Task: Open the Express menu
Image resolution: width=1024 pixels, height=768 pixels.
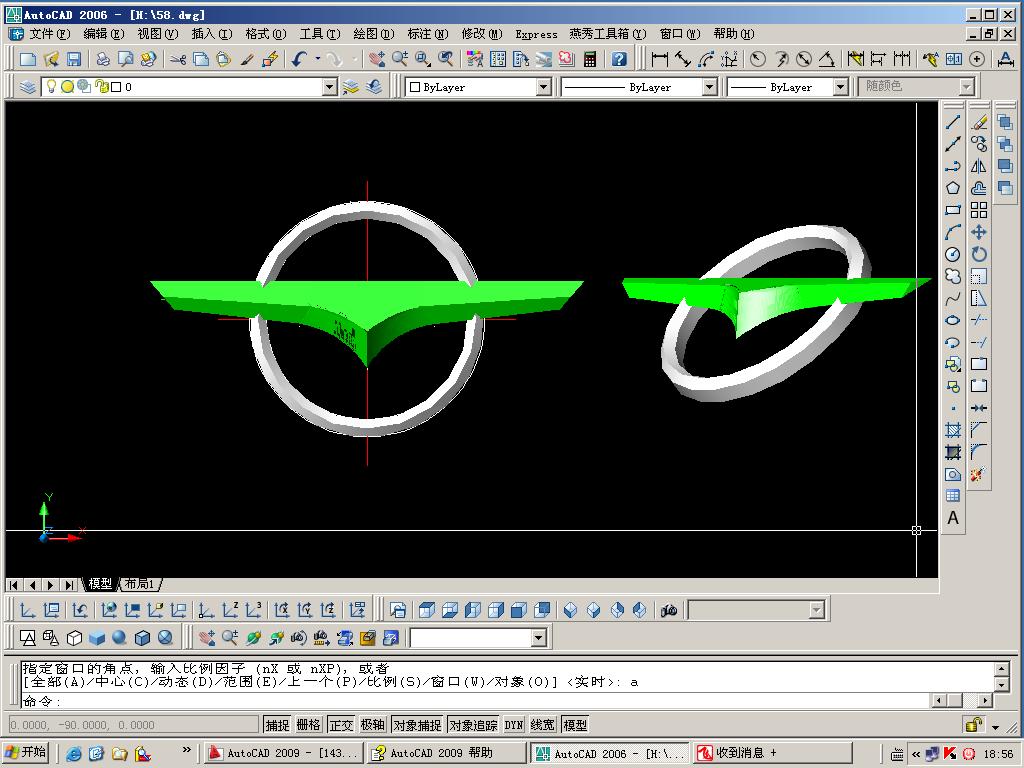Action: tap(536, 34)
